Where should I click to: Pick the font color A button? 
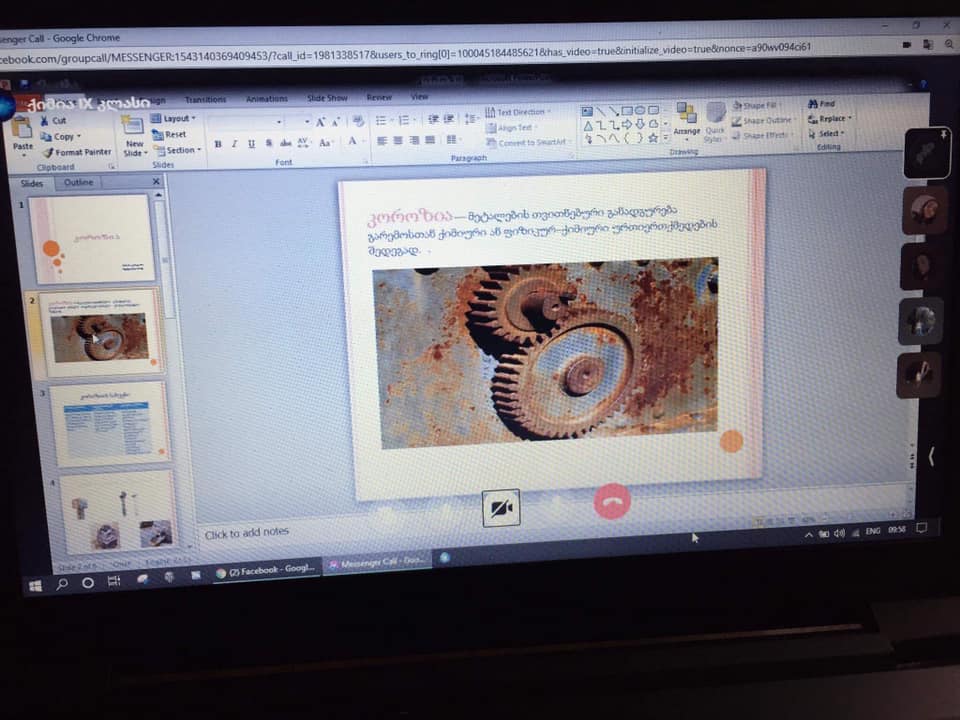pyautogui.click(x=352, y=142)
